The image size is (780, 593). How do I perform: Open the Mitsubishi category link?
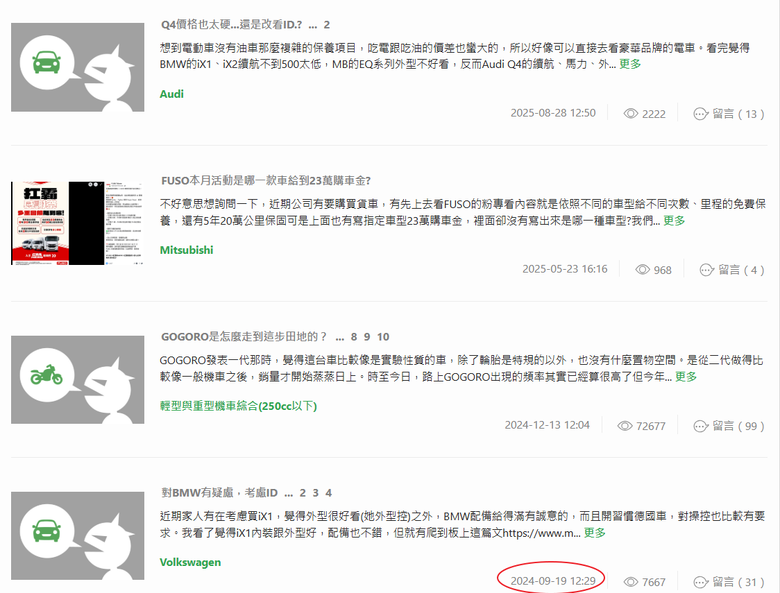coord(187,250)
